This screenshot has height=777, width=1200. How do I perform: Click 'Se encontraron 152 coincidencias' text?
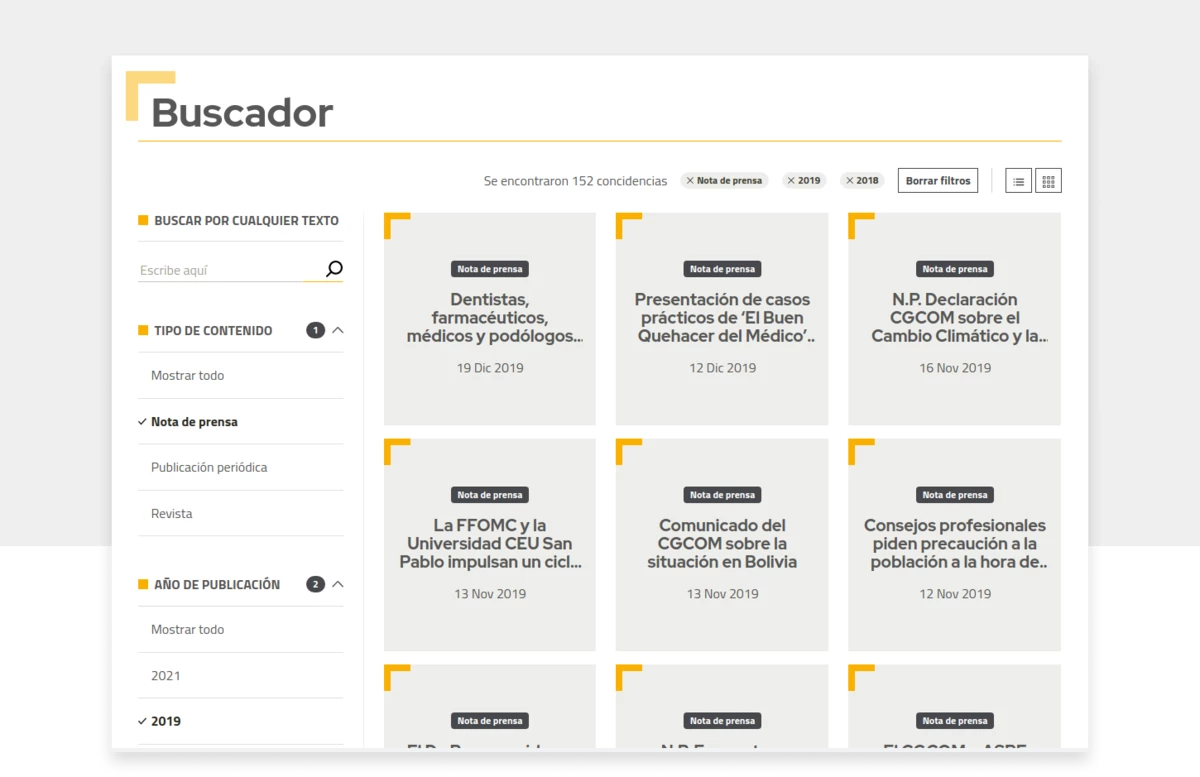[x=575, y=181]
